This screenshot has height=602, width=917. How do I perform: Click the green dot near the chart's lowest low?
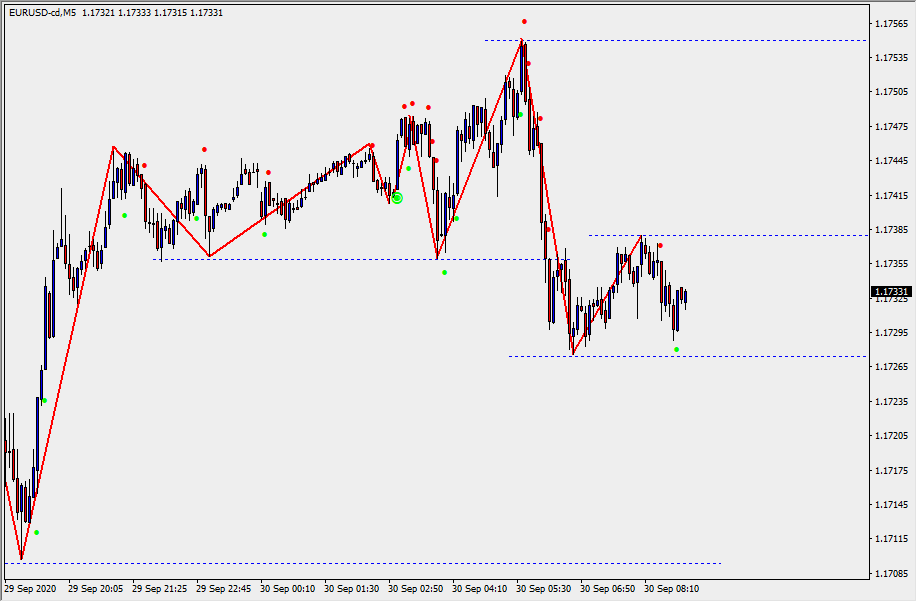[37, 532]
